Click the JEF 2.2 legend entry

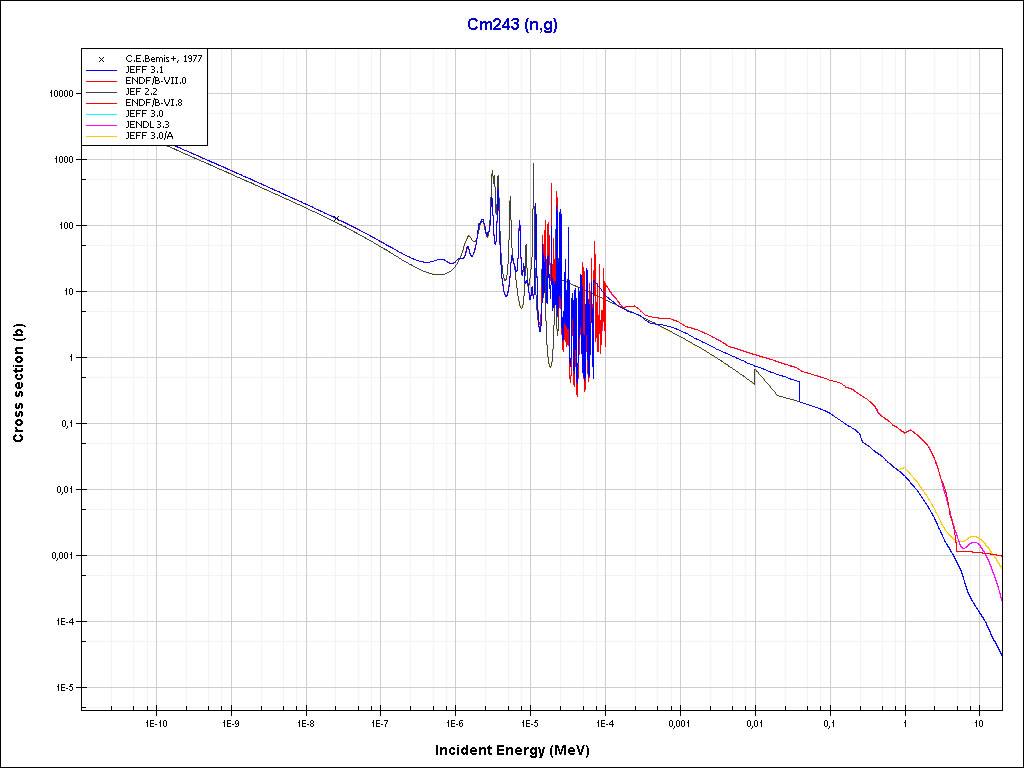[x=142, y=92]
